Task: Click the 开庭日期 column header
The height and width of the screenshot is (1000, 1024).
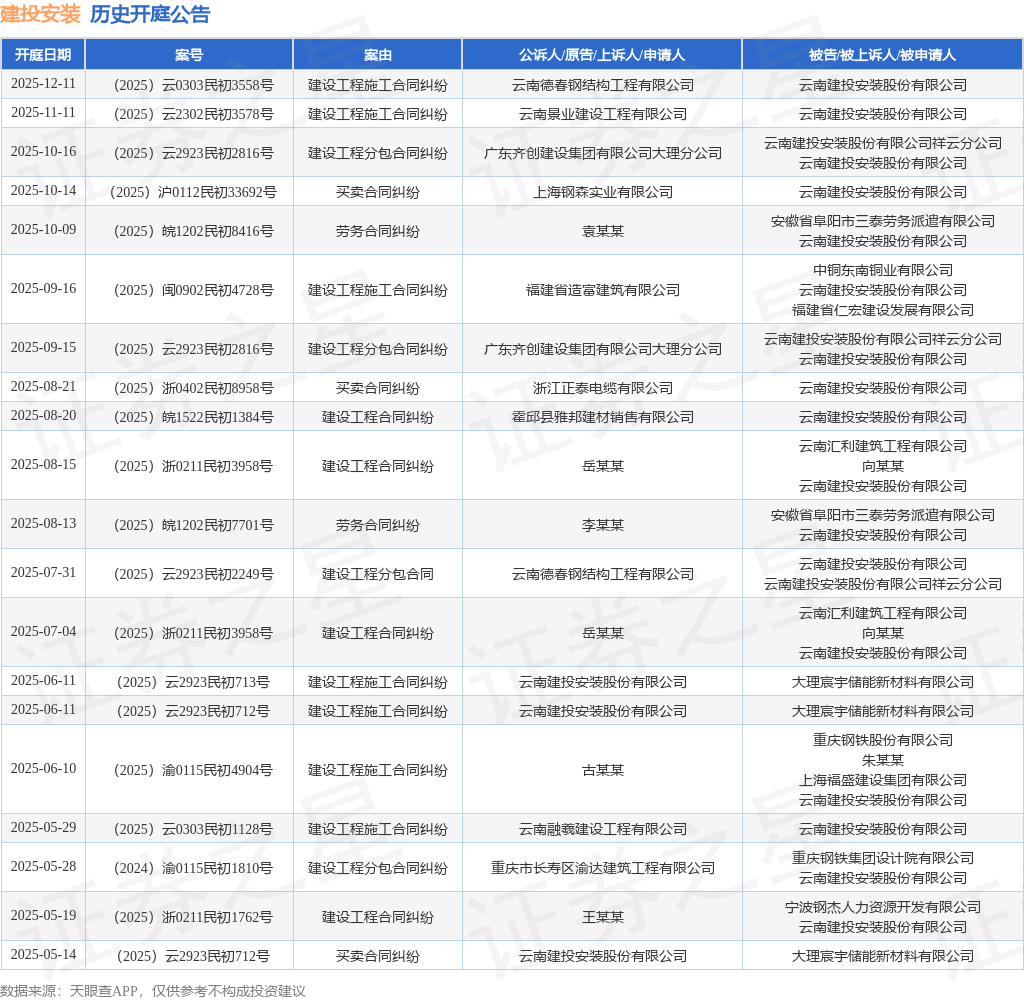Action: [43, 55]
